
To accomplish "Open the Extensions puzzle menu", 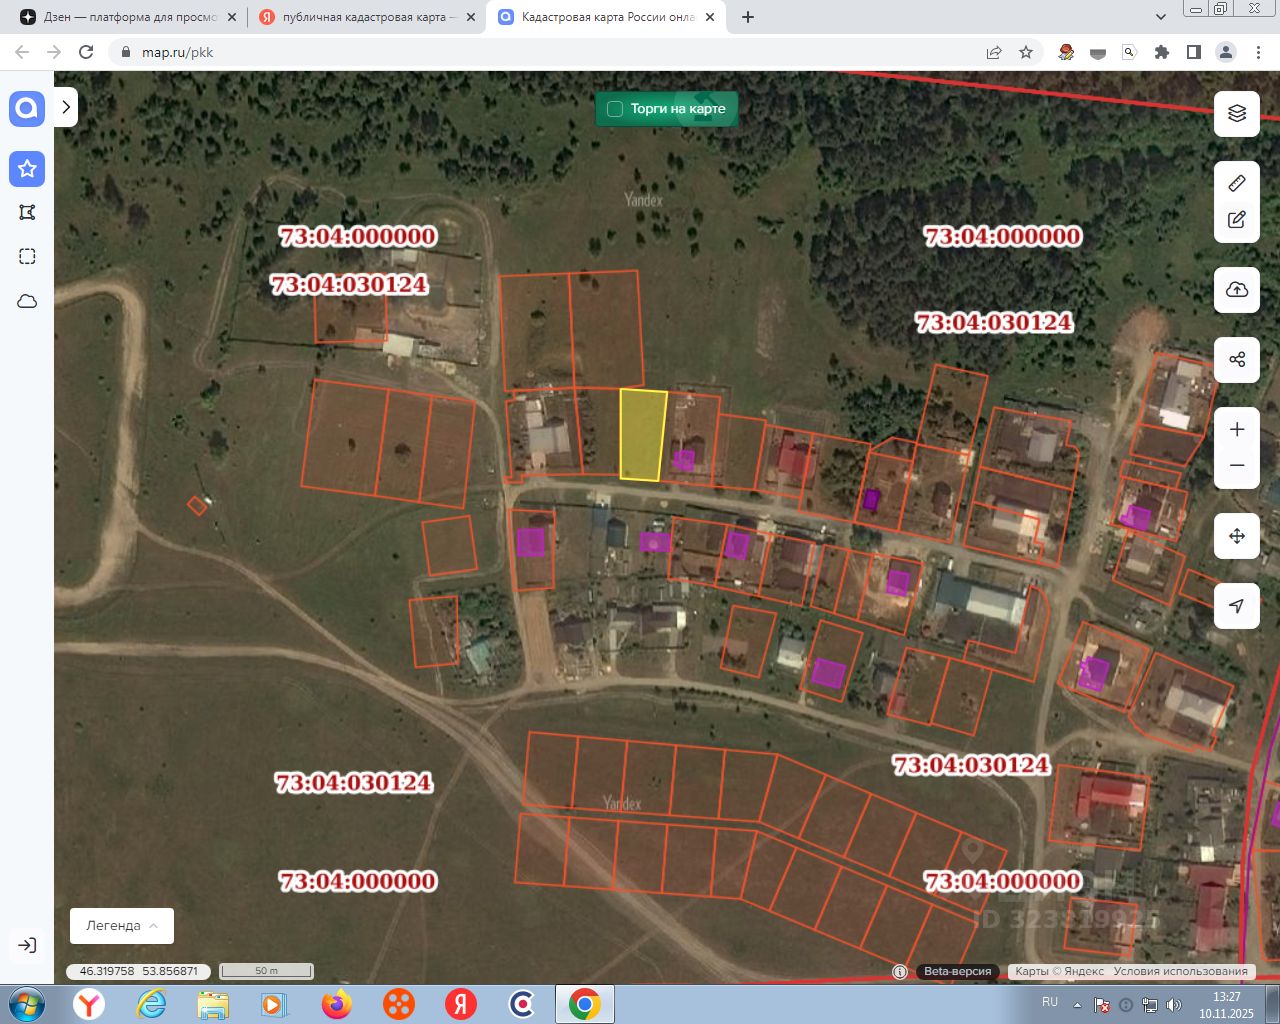I will click(x=1161, y=52).
